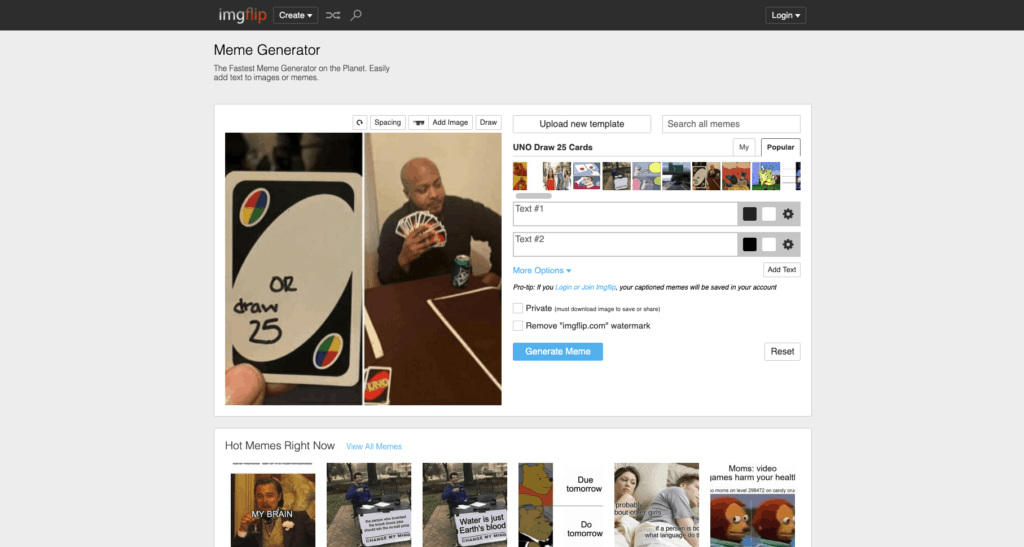The height and width of the screenshot is (547, 1024).
Task: Open the View All Memes link
Action: pos(374,446)
